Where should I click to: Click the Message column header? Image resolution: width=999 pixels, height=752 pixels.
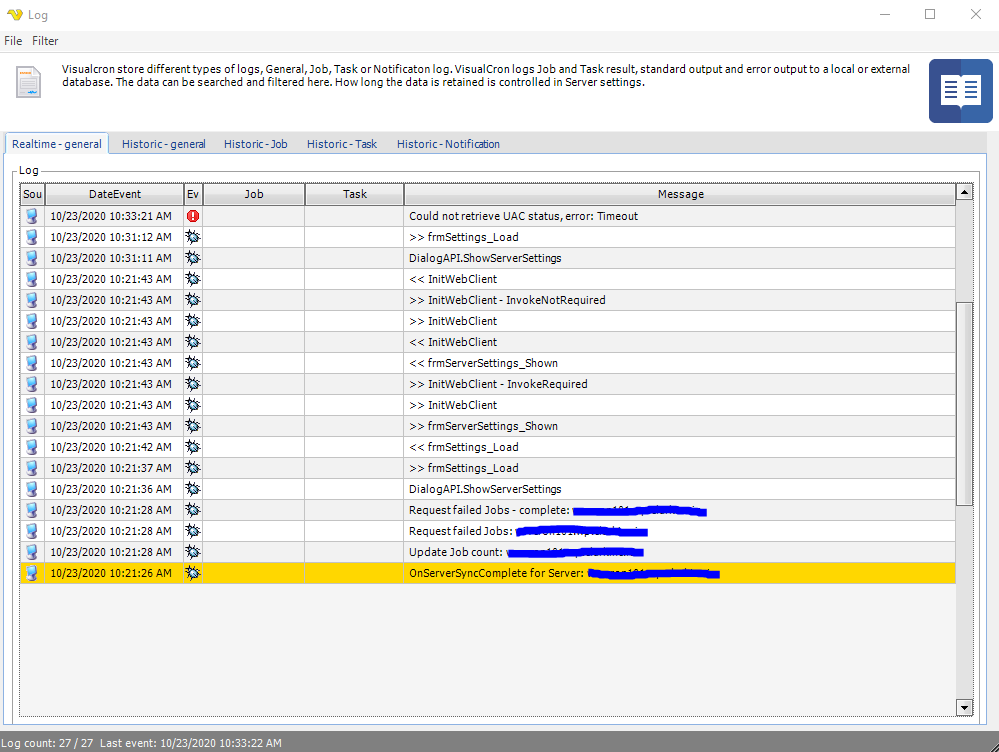pos(680,194)
